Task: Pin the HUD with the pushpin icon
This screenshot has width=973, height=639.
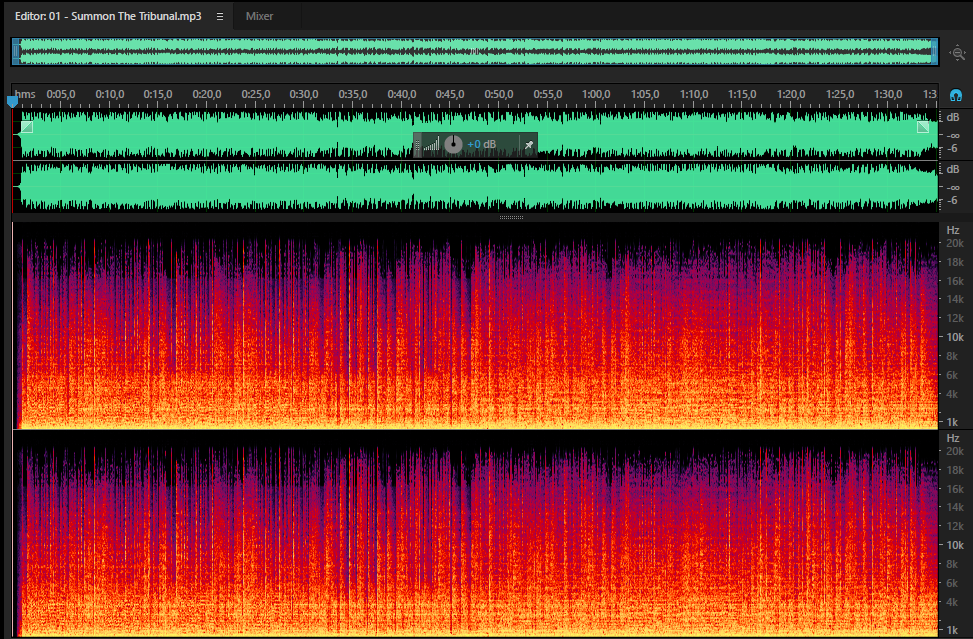Action: point(529,145)
